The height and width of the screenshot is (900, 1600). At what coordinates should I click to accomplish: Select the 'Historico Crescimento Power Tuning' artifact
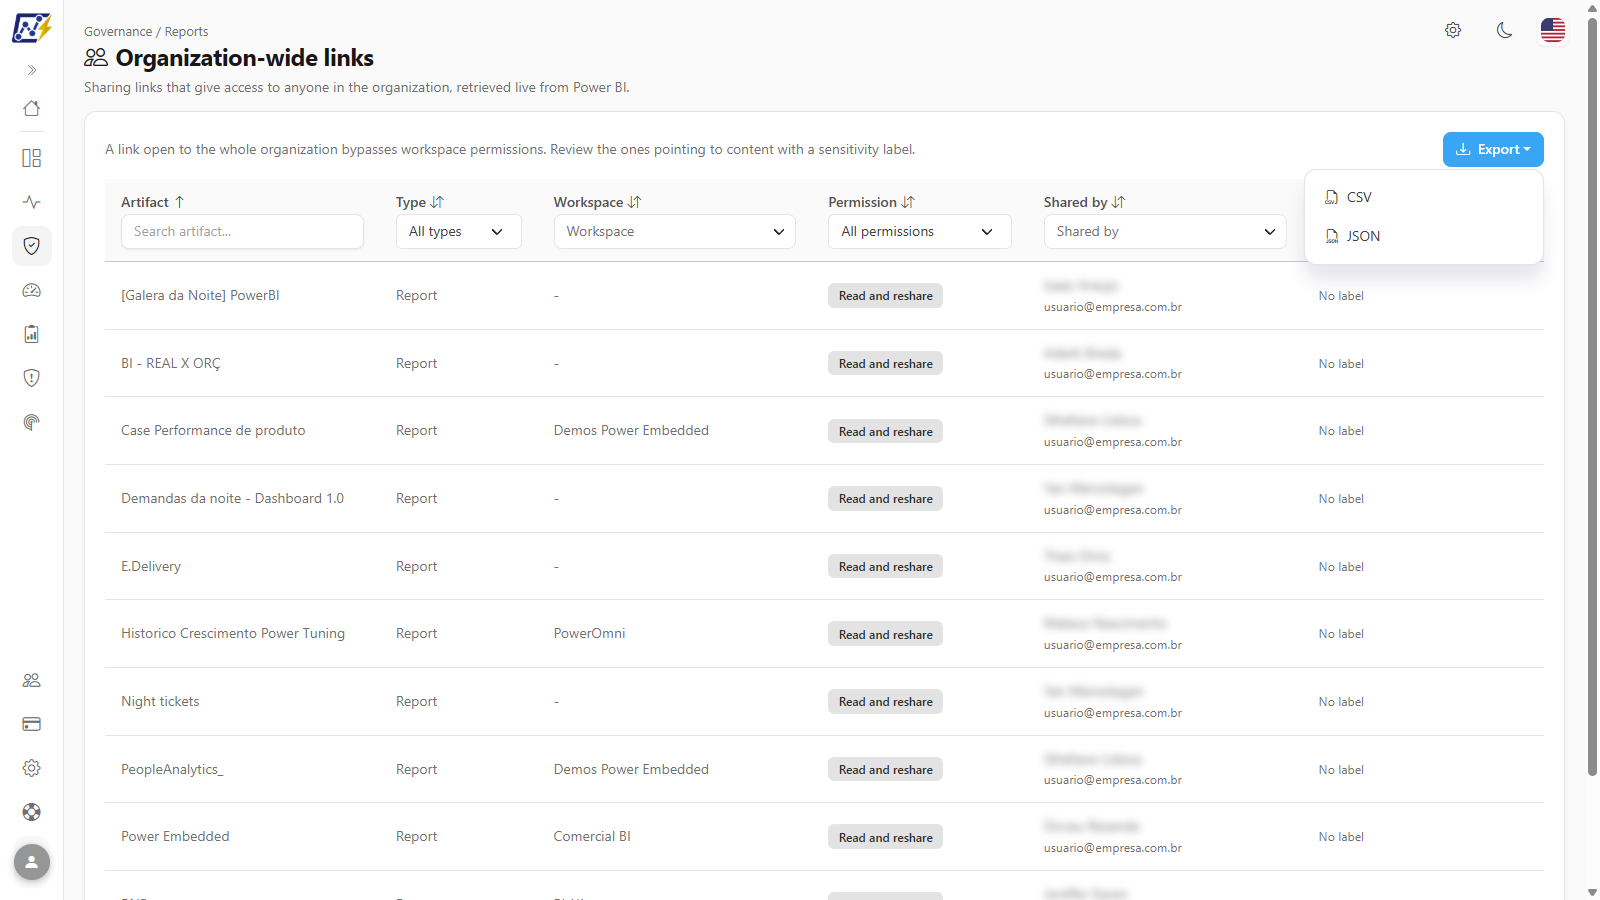click(x=233, y=633)
